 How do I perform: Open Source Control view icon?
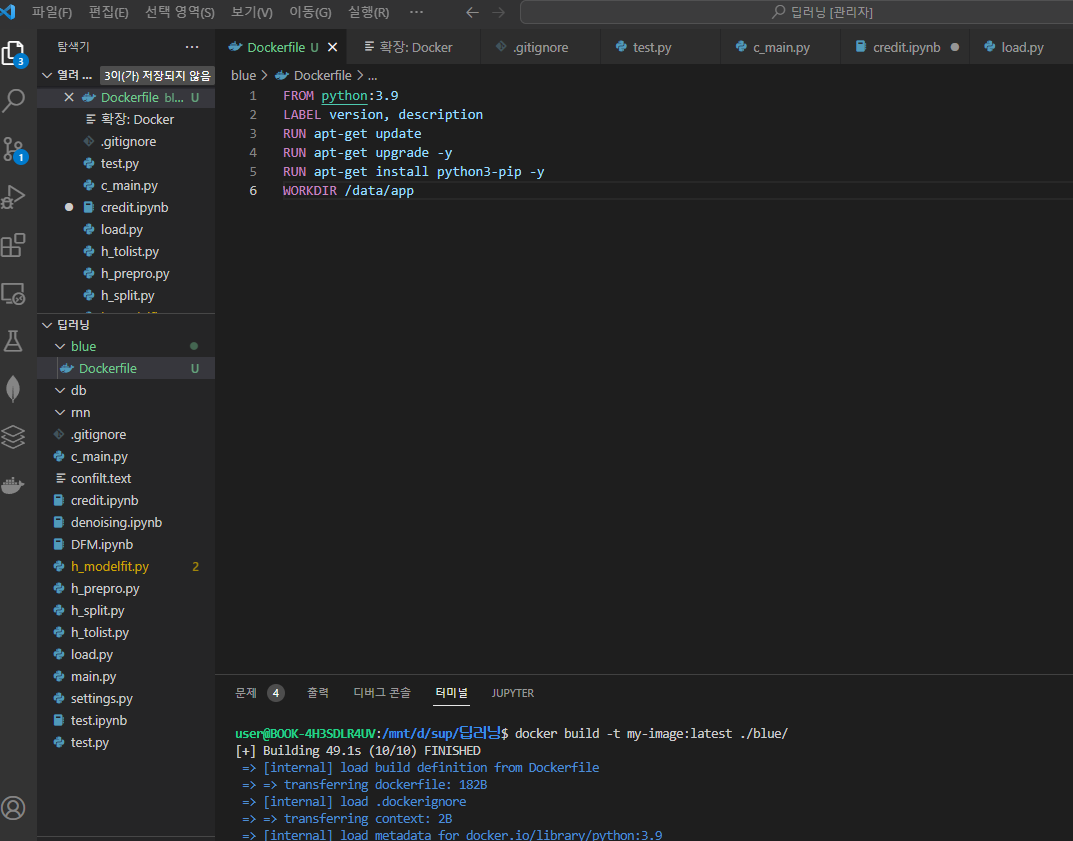point(14,149)
